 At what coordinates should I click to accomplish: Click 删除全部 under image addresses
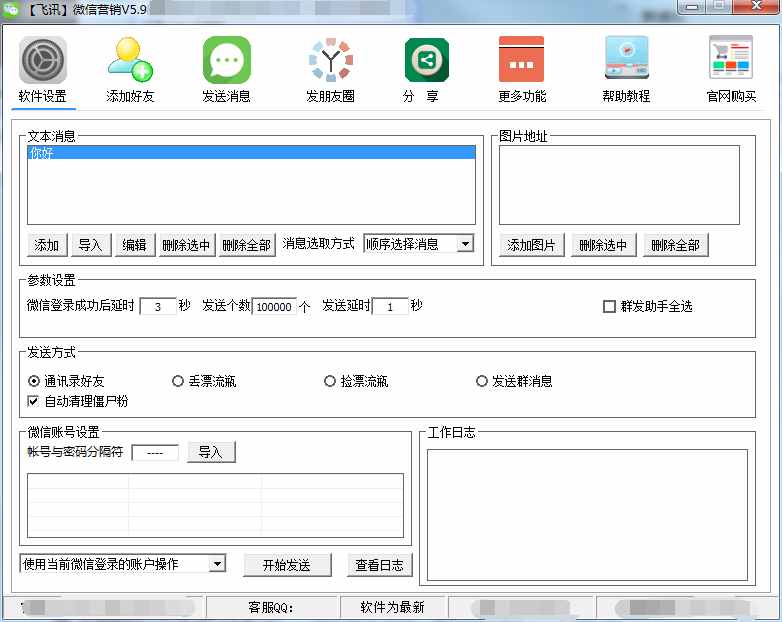(676, 245)
